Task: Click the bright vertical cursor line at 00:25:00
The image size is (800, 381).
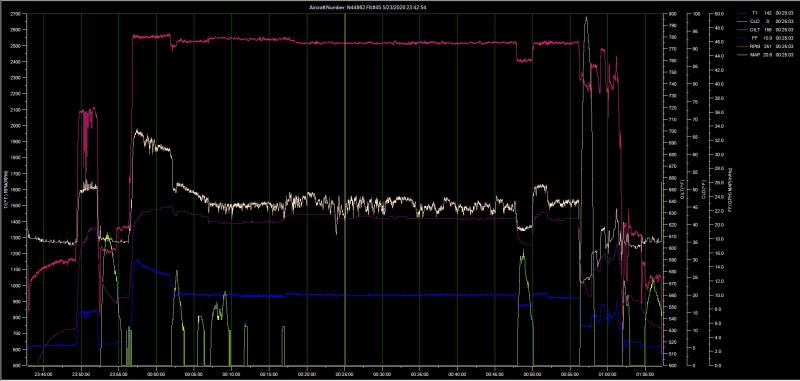Action: pos(345,190)
